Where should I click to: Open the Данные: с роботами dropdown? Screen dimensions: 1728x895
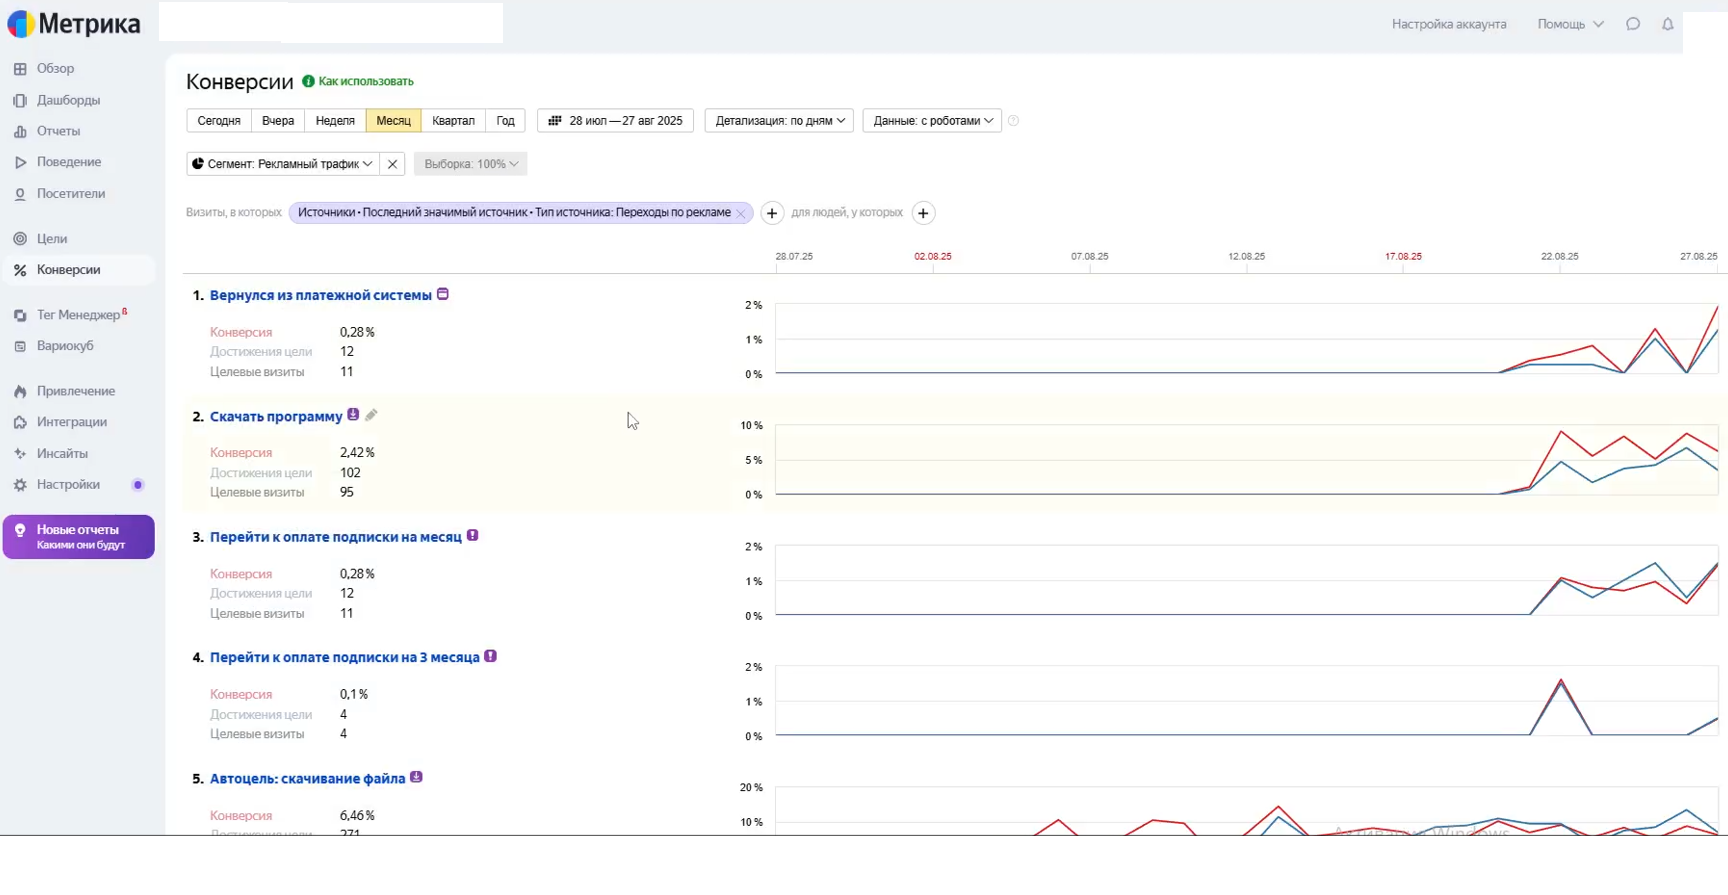[932, 121]
